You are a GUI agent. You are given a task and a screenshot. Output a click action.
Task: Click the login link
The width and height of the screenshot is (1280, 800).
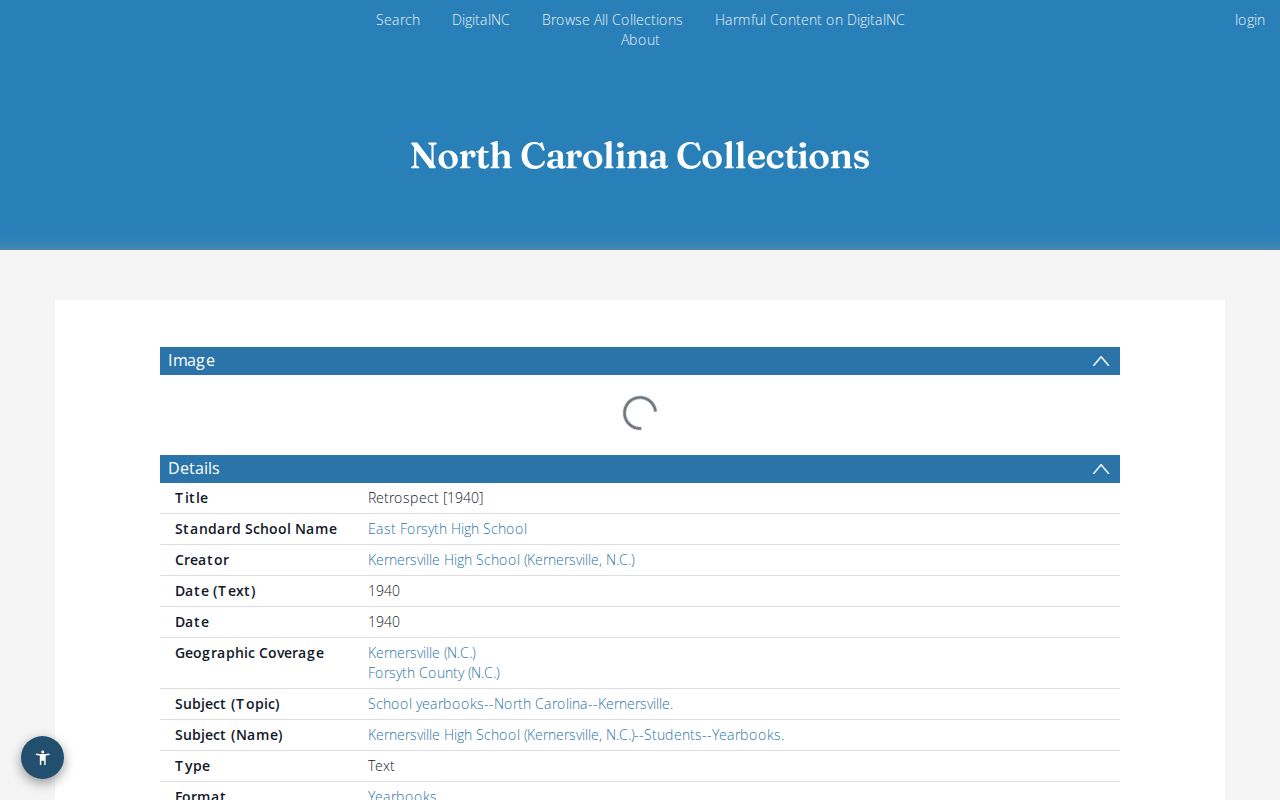(x=1250, y=20)
